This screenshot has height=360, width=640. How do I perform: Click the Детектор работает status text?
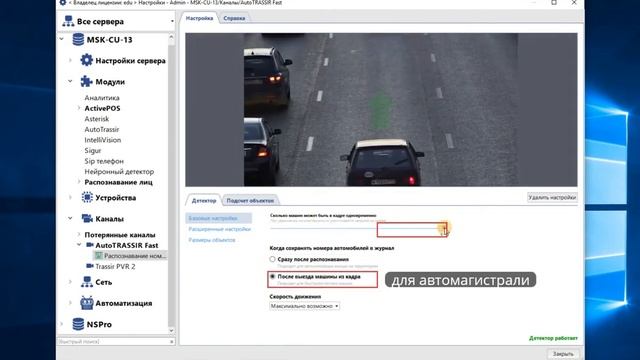[553, 338]
